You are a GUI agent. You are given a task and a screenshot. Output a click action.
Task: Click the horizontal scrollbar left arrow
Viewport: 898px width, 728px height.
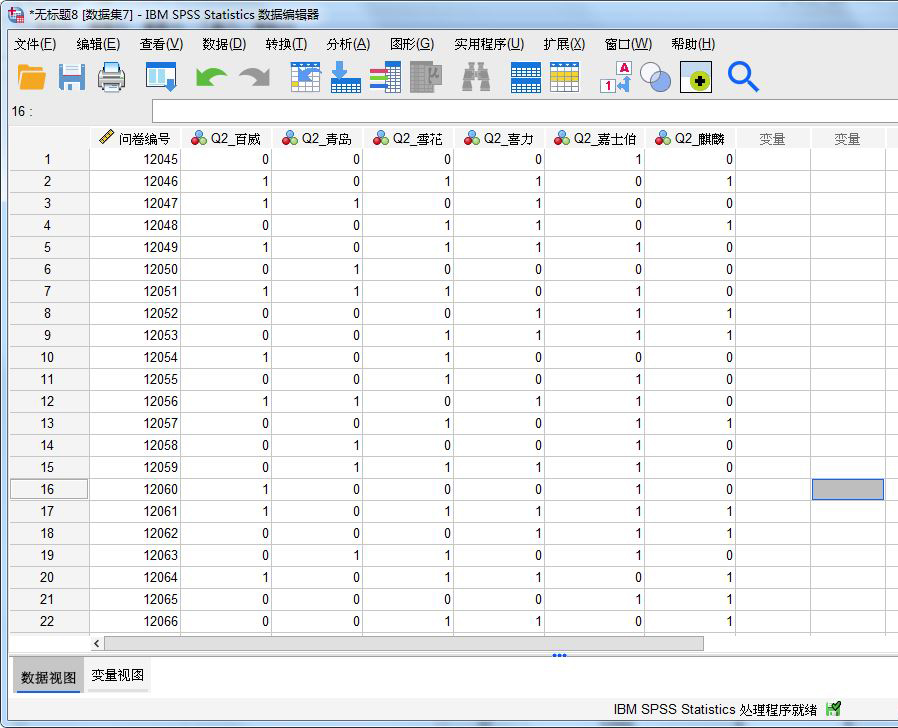[x=97, y=644]
